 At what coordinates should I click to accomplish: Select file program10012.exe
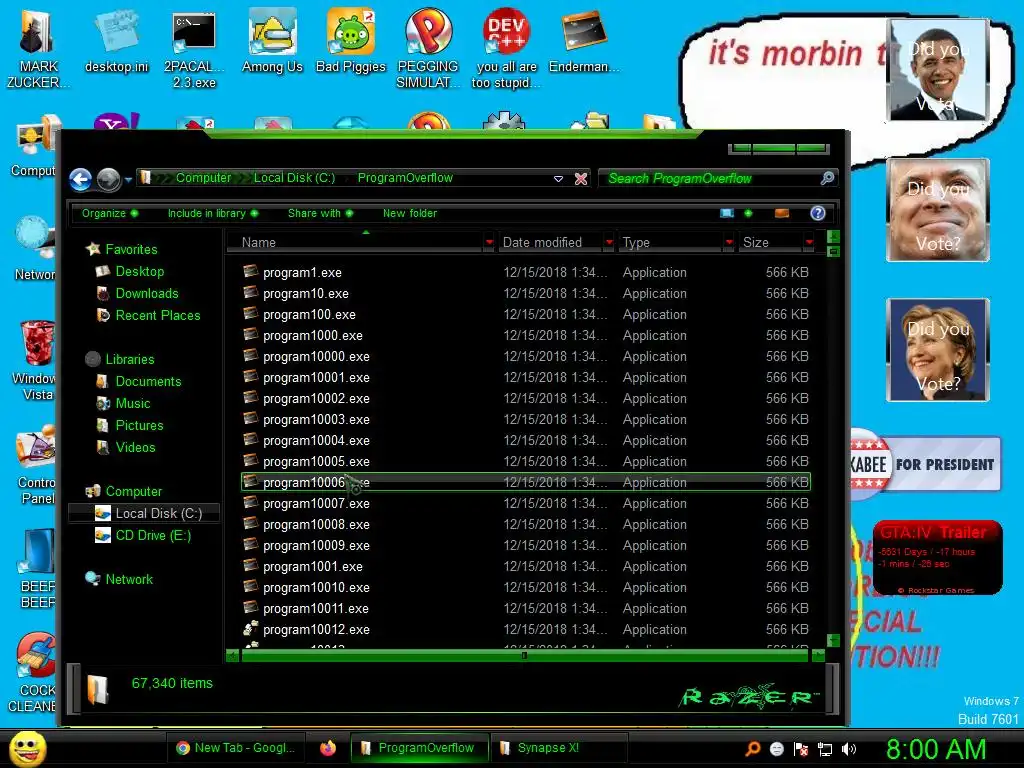(526, 630)
